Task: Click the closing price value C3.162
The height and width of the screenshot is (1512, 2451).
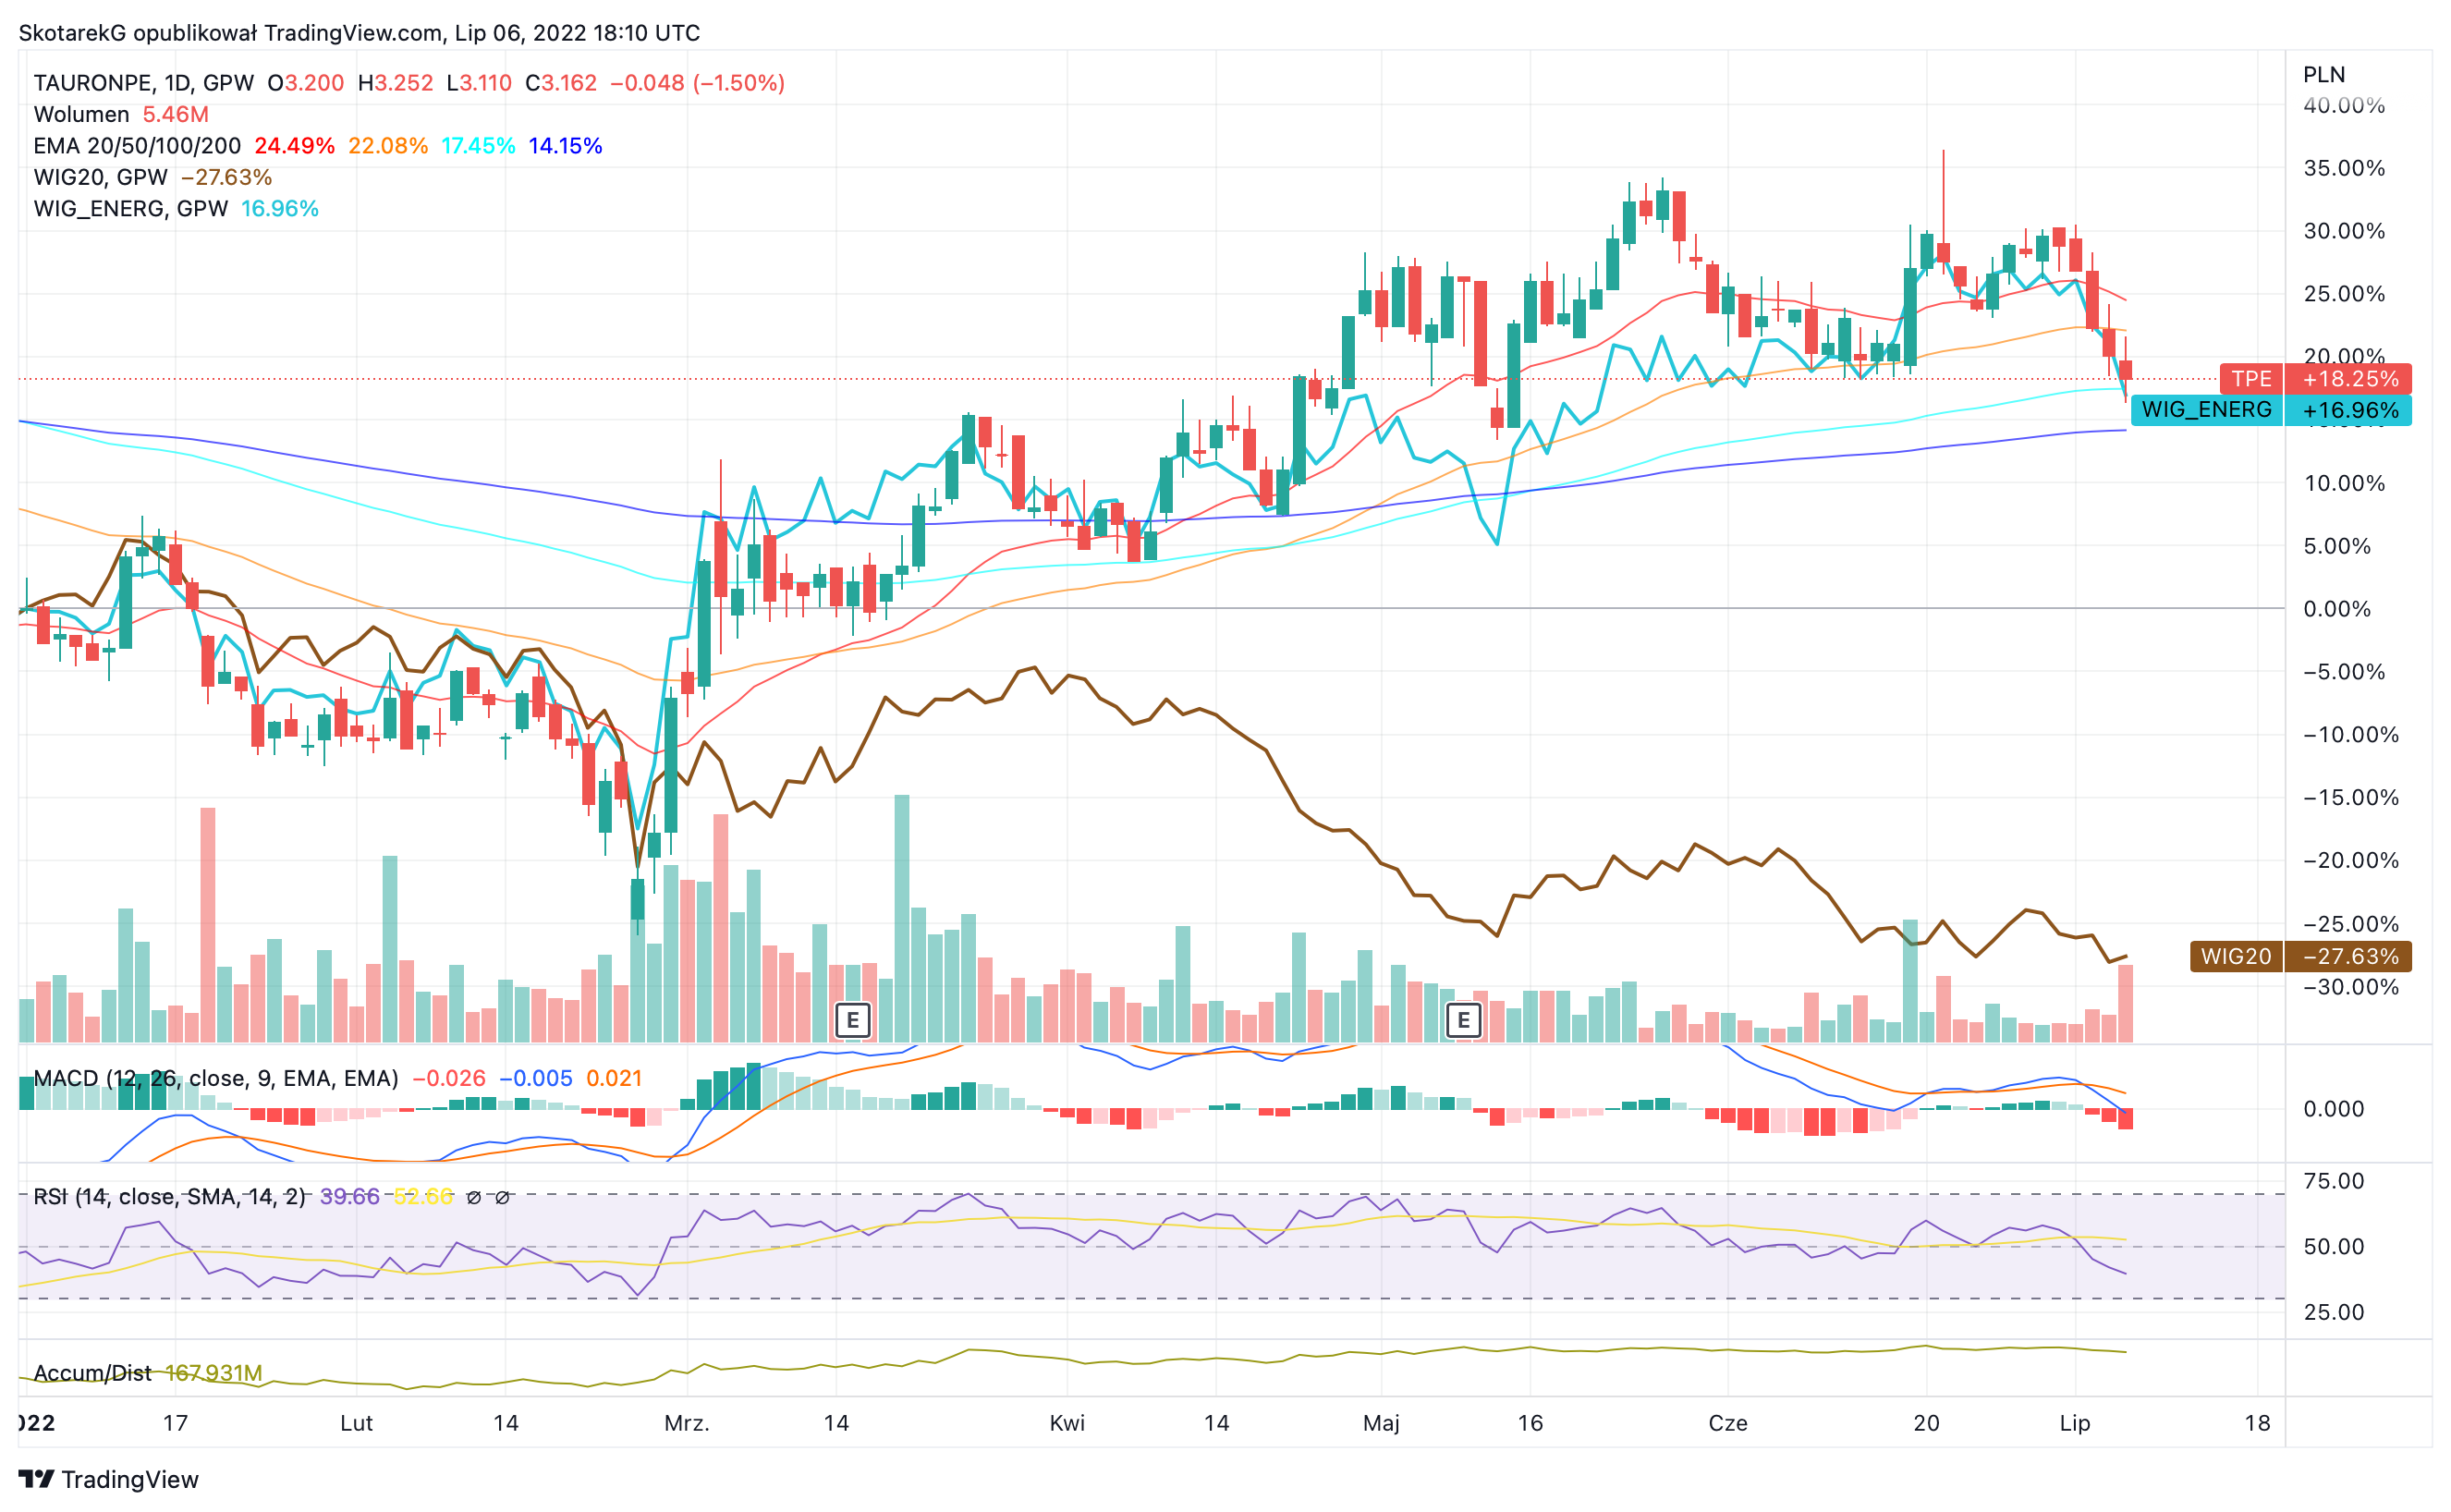Action: (x=561, y=83)
